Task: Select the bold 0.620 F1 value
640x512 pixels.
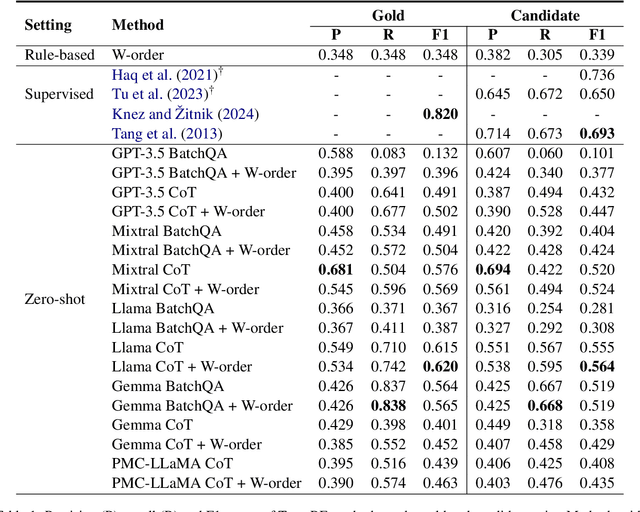Action: coord(440,367)
